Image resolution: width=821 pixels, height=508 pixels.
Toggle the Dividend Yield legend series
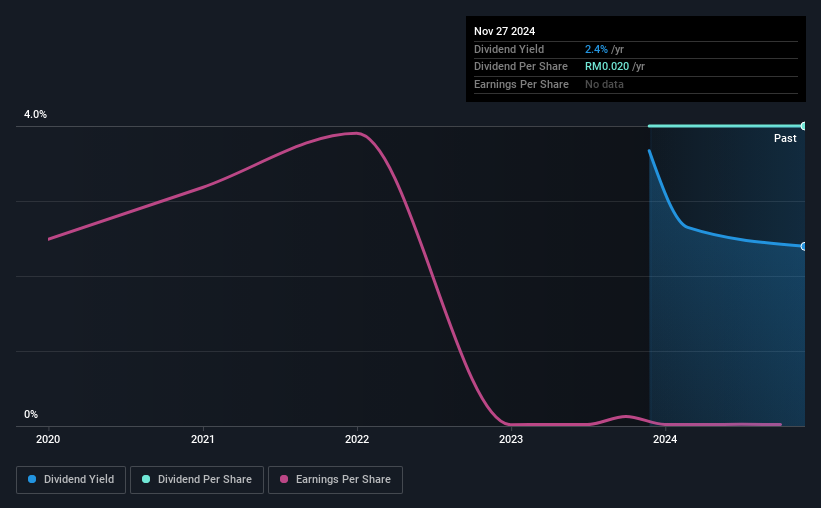pyautogui.click(x=71, y=479)
